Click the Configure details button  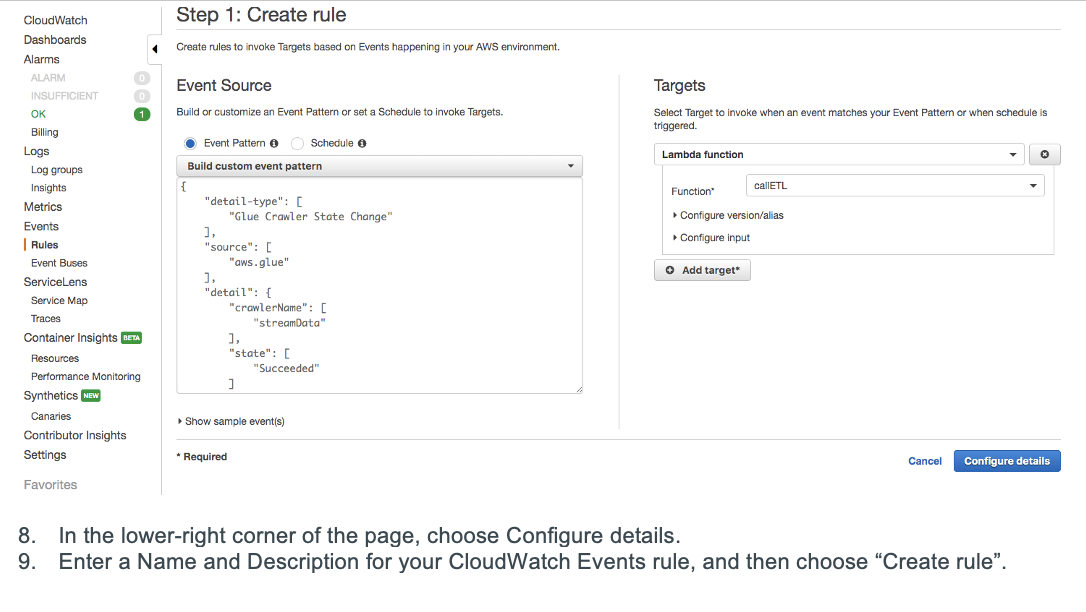(1006, 461)
